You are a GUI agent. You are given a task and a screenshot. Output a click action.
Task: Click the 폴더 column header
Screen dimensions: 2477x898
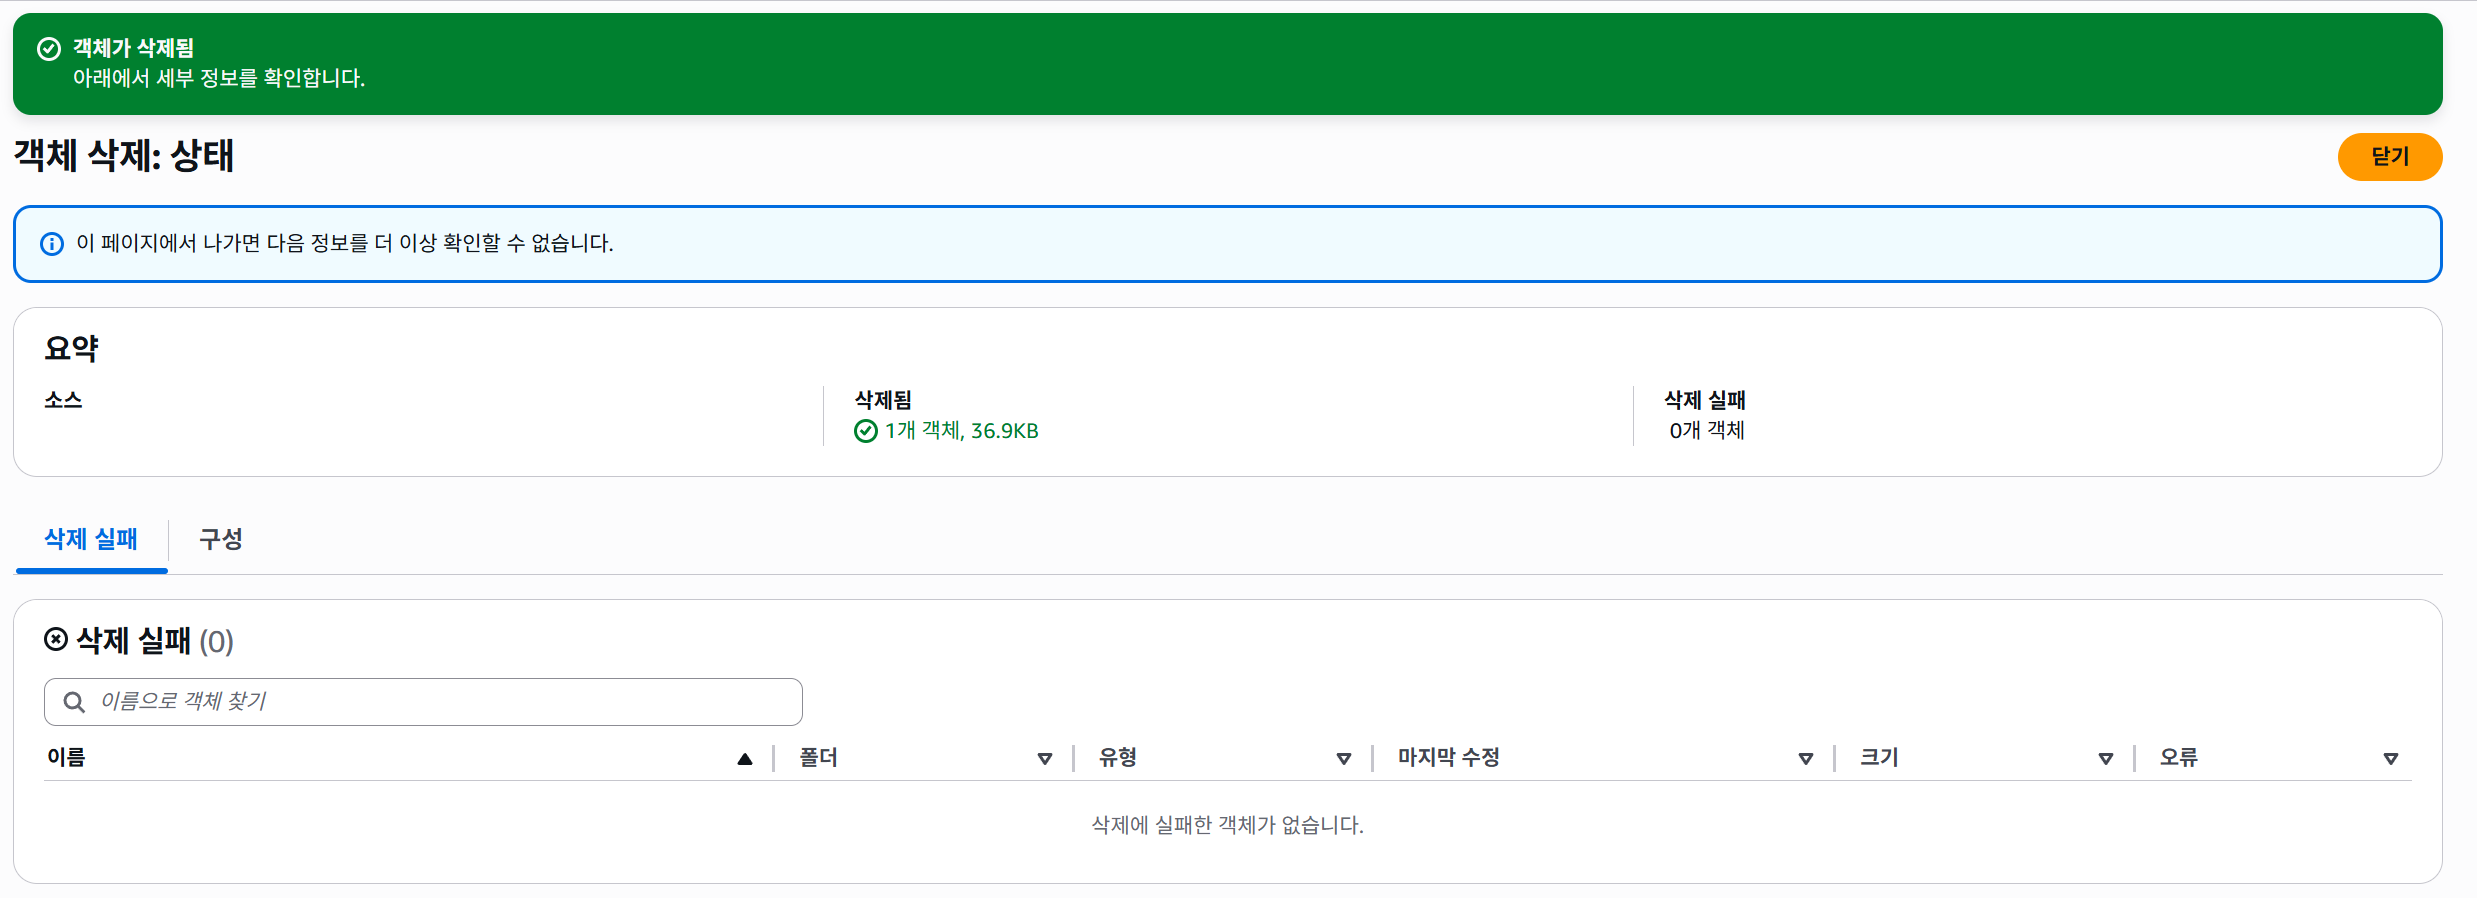[x=818, y=758]
